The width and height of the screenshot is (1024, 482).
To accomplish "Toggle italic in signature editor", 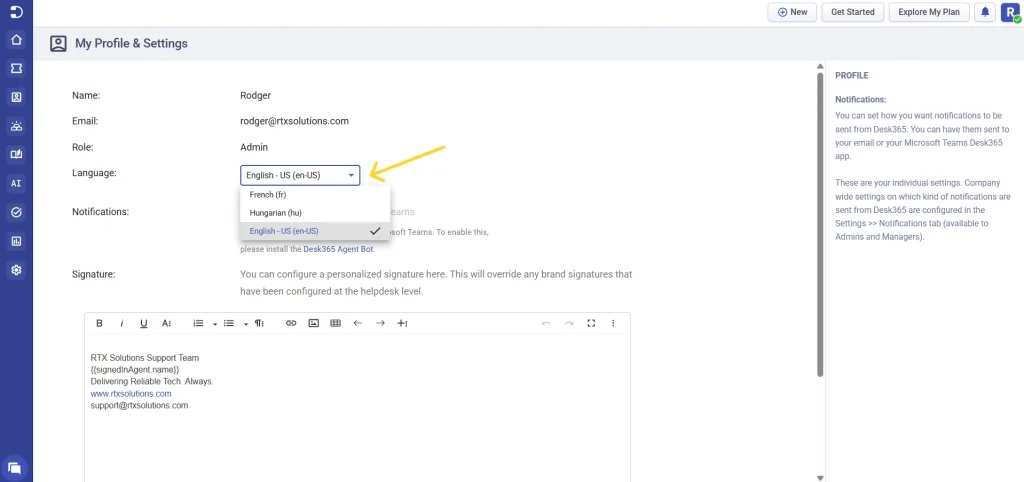I will coord(121,323).
